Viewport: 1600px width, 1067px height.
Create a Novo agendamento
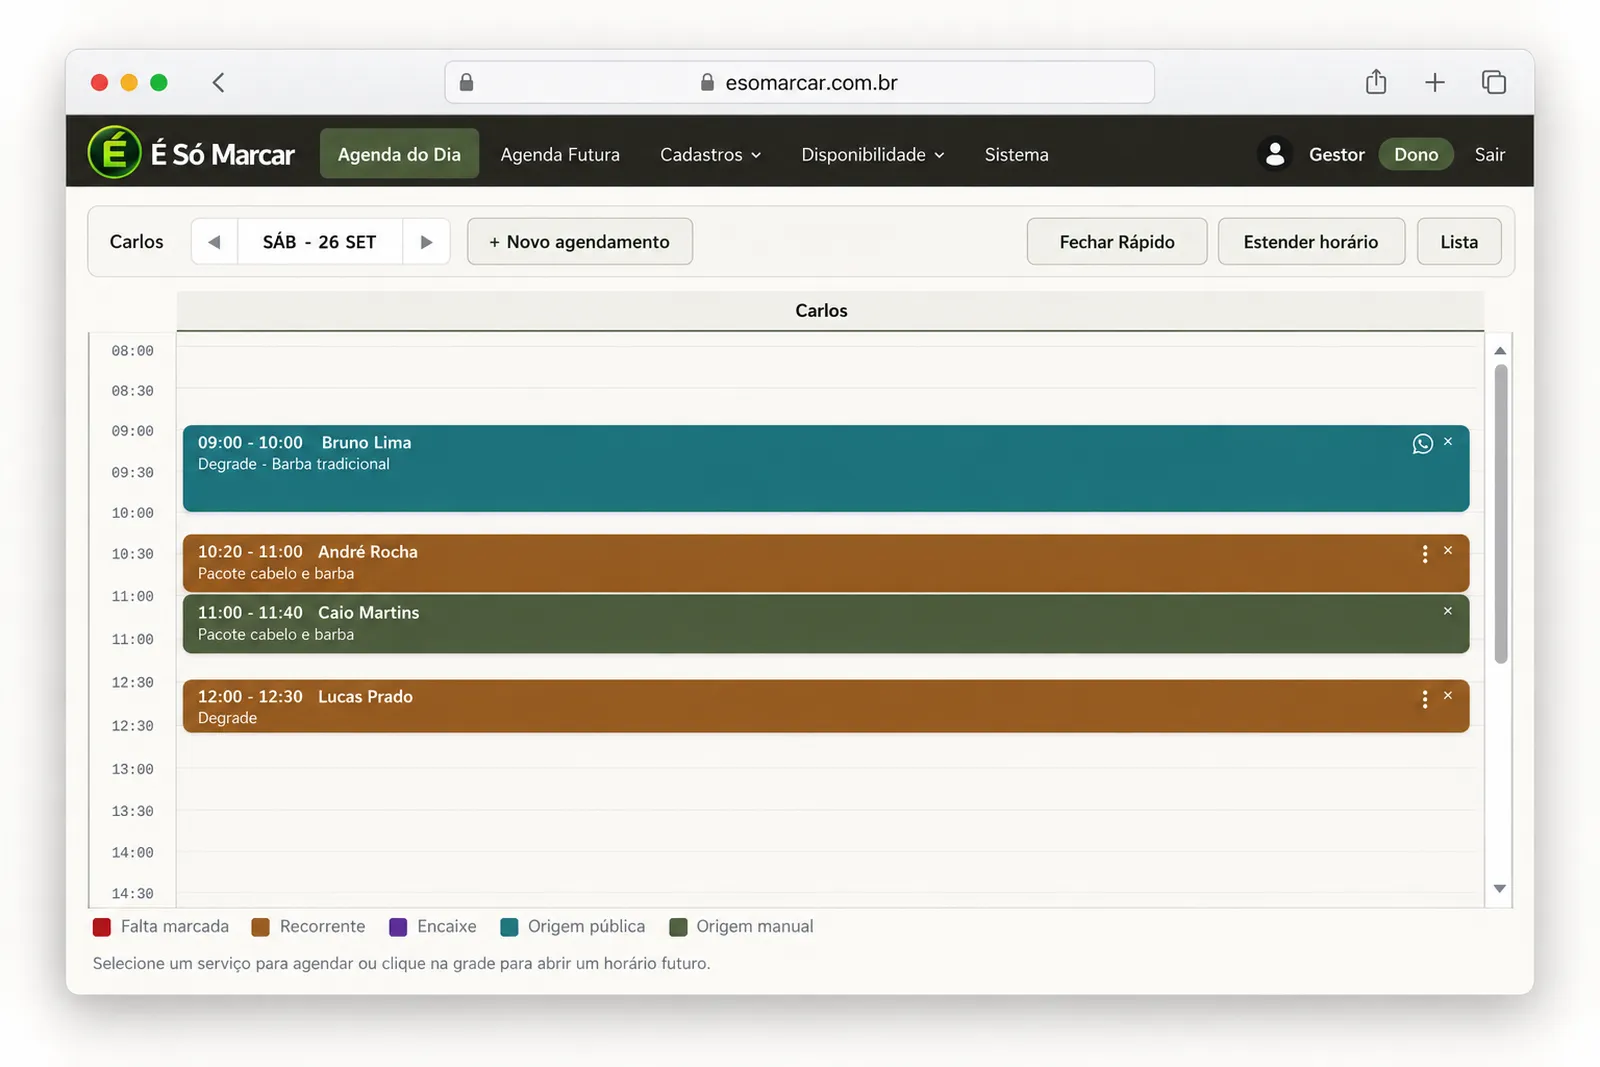pyautogui.click(x=580, y=242)
